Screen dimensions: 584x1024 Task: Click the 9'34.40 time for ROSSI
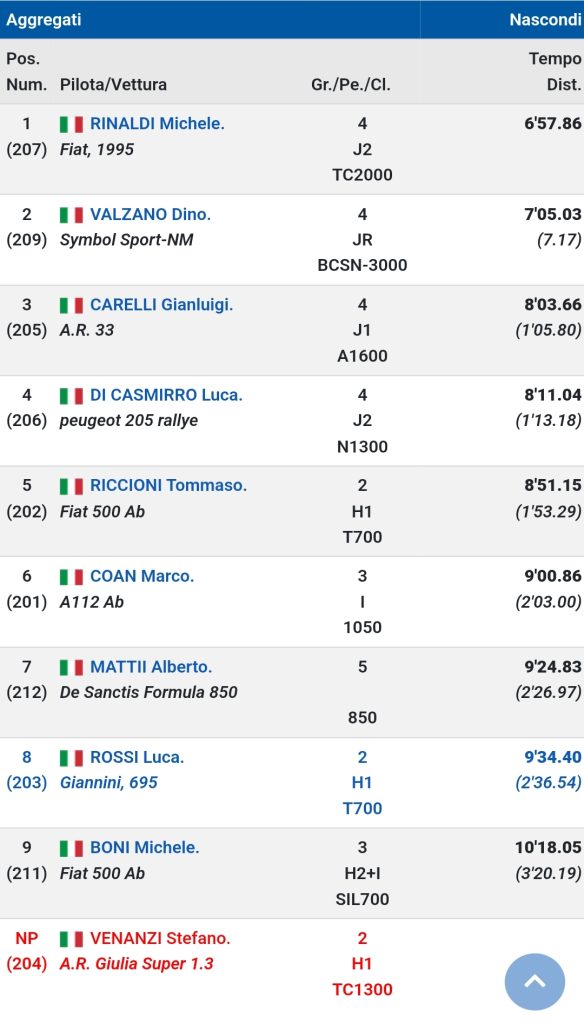pos(553,757)
